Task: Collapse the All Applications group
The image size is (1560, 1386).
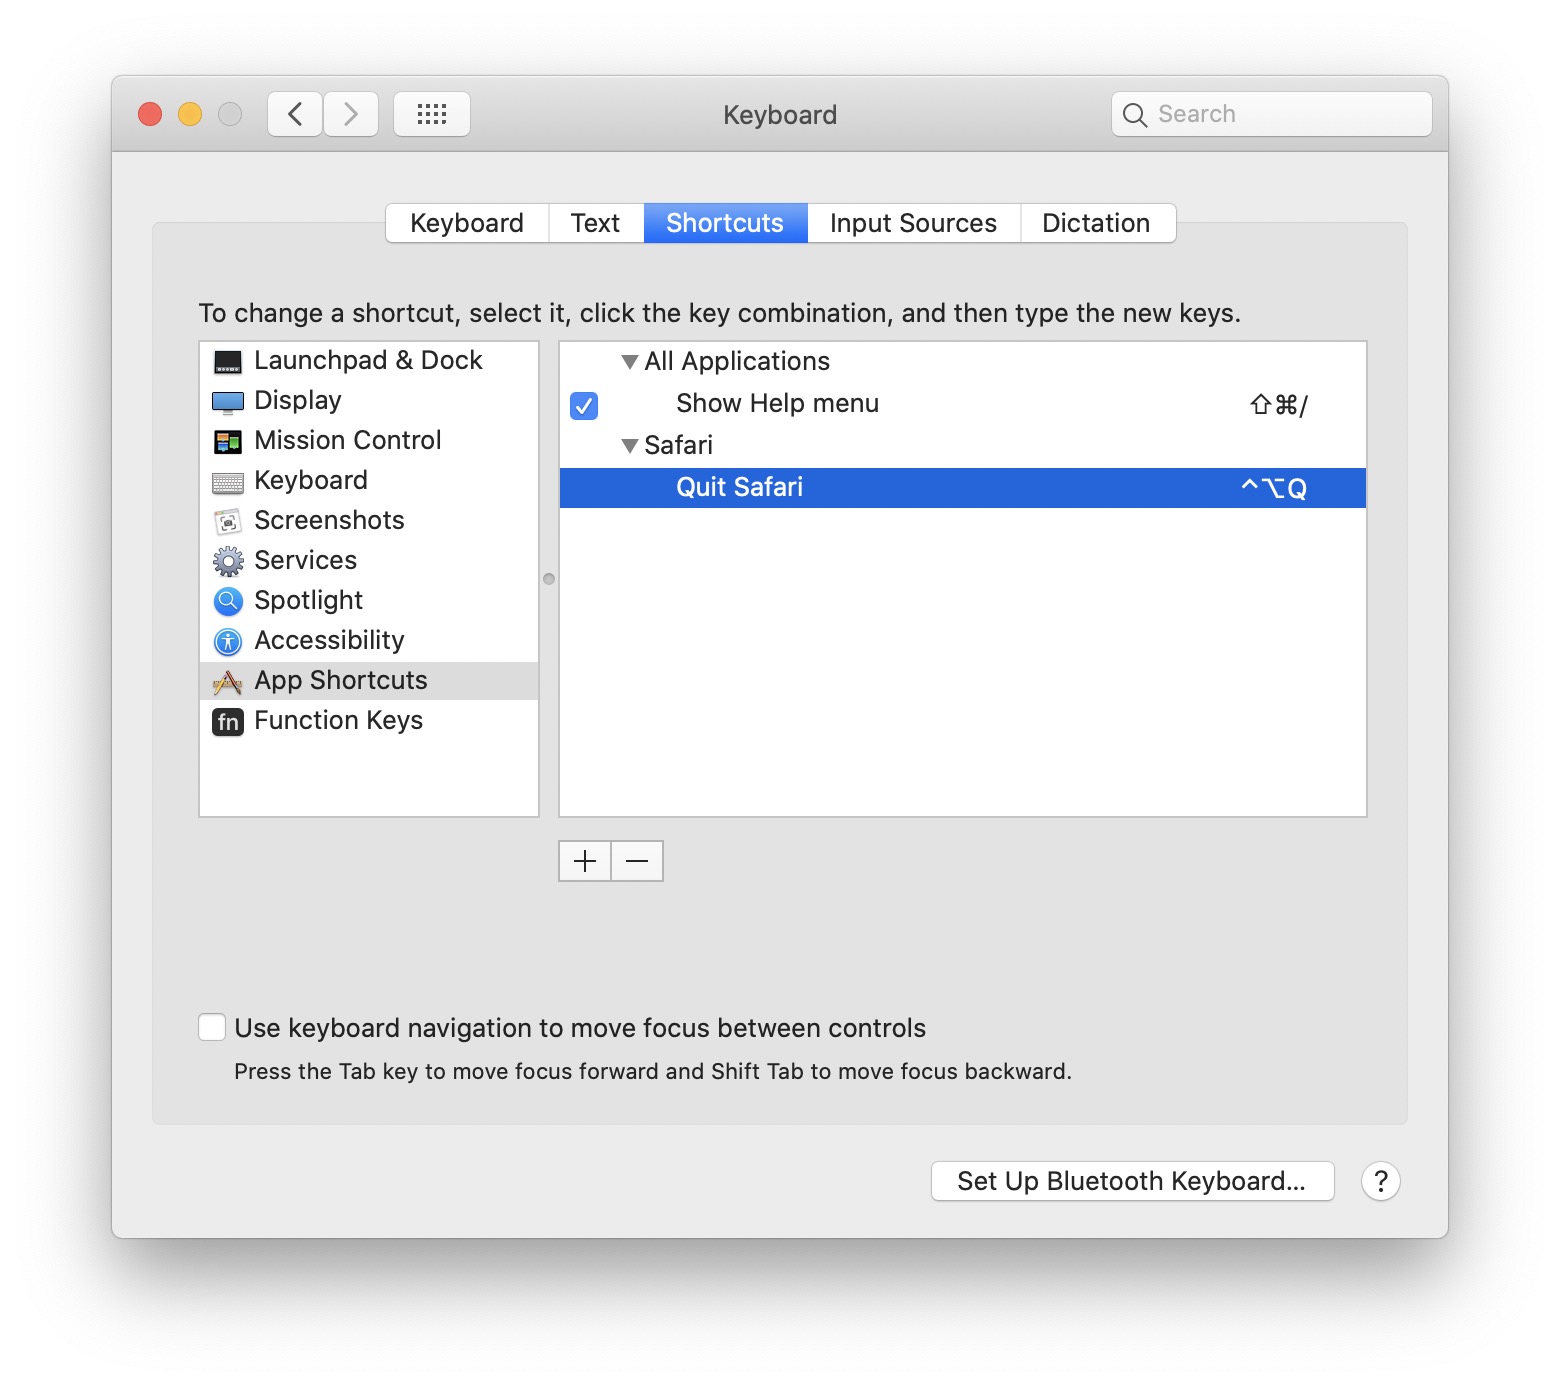Action: click(x=629, y=362)
